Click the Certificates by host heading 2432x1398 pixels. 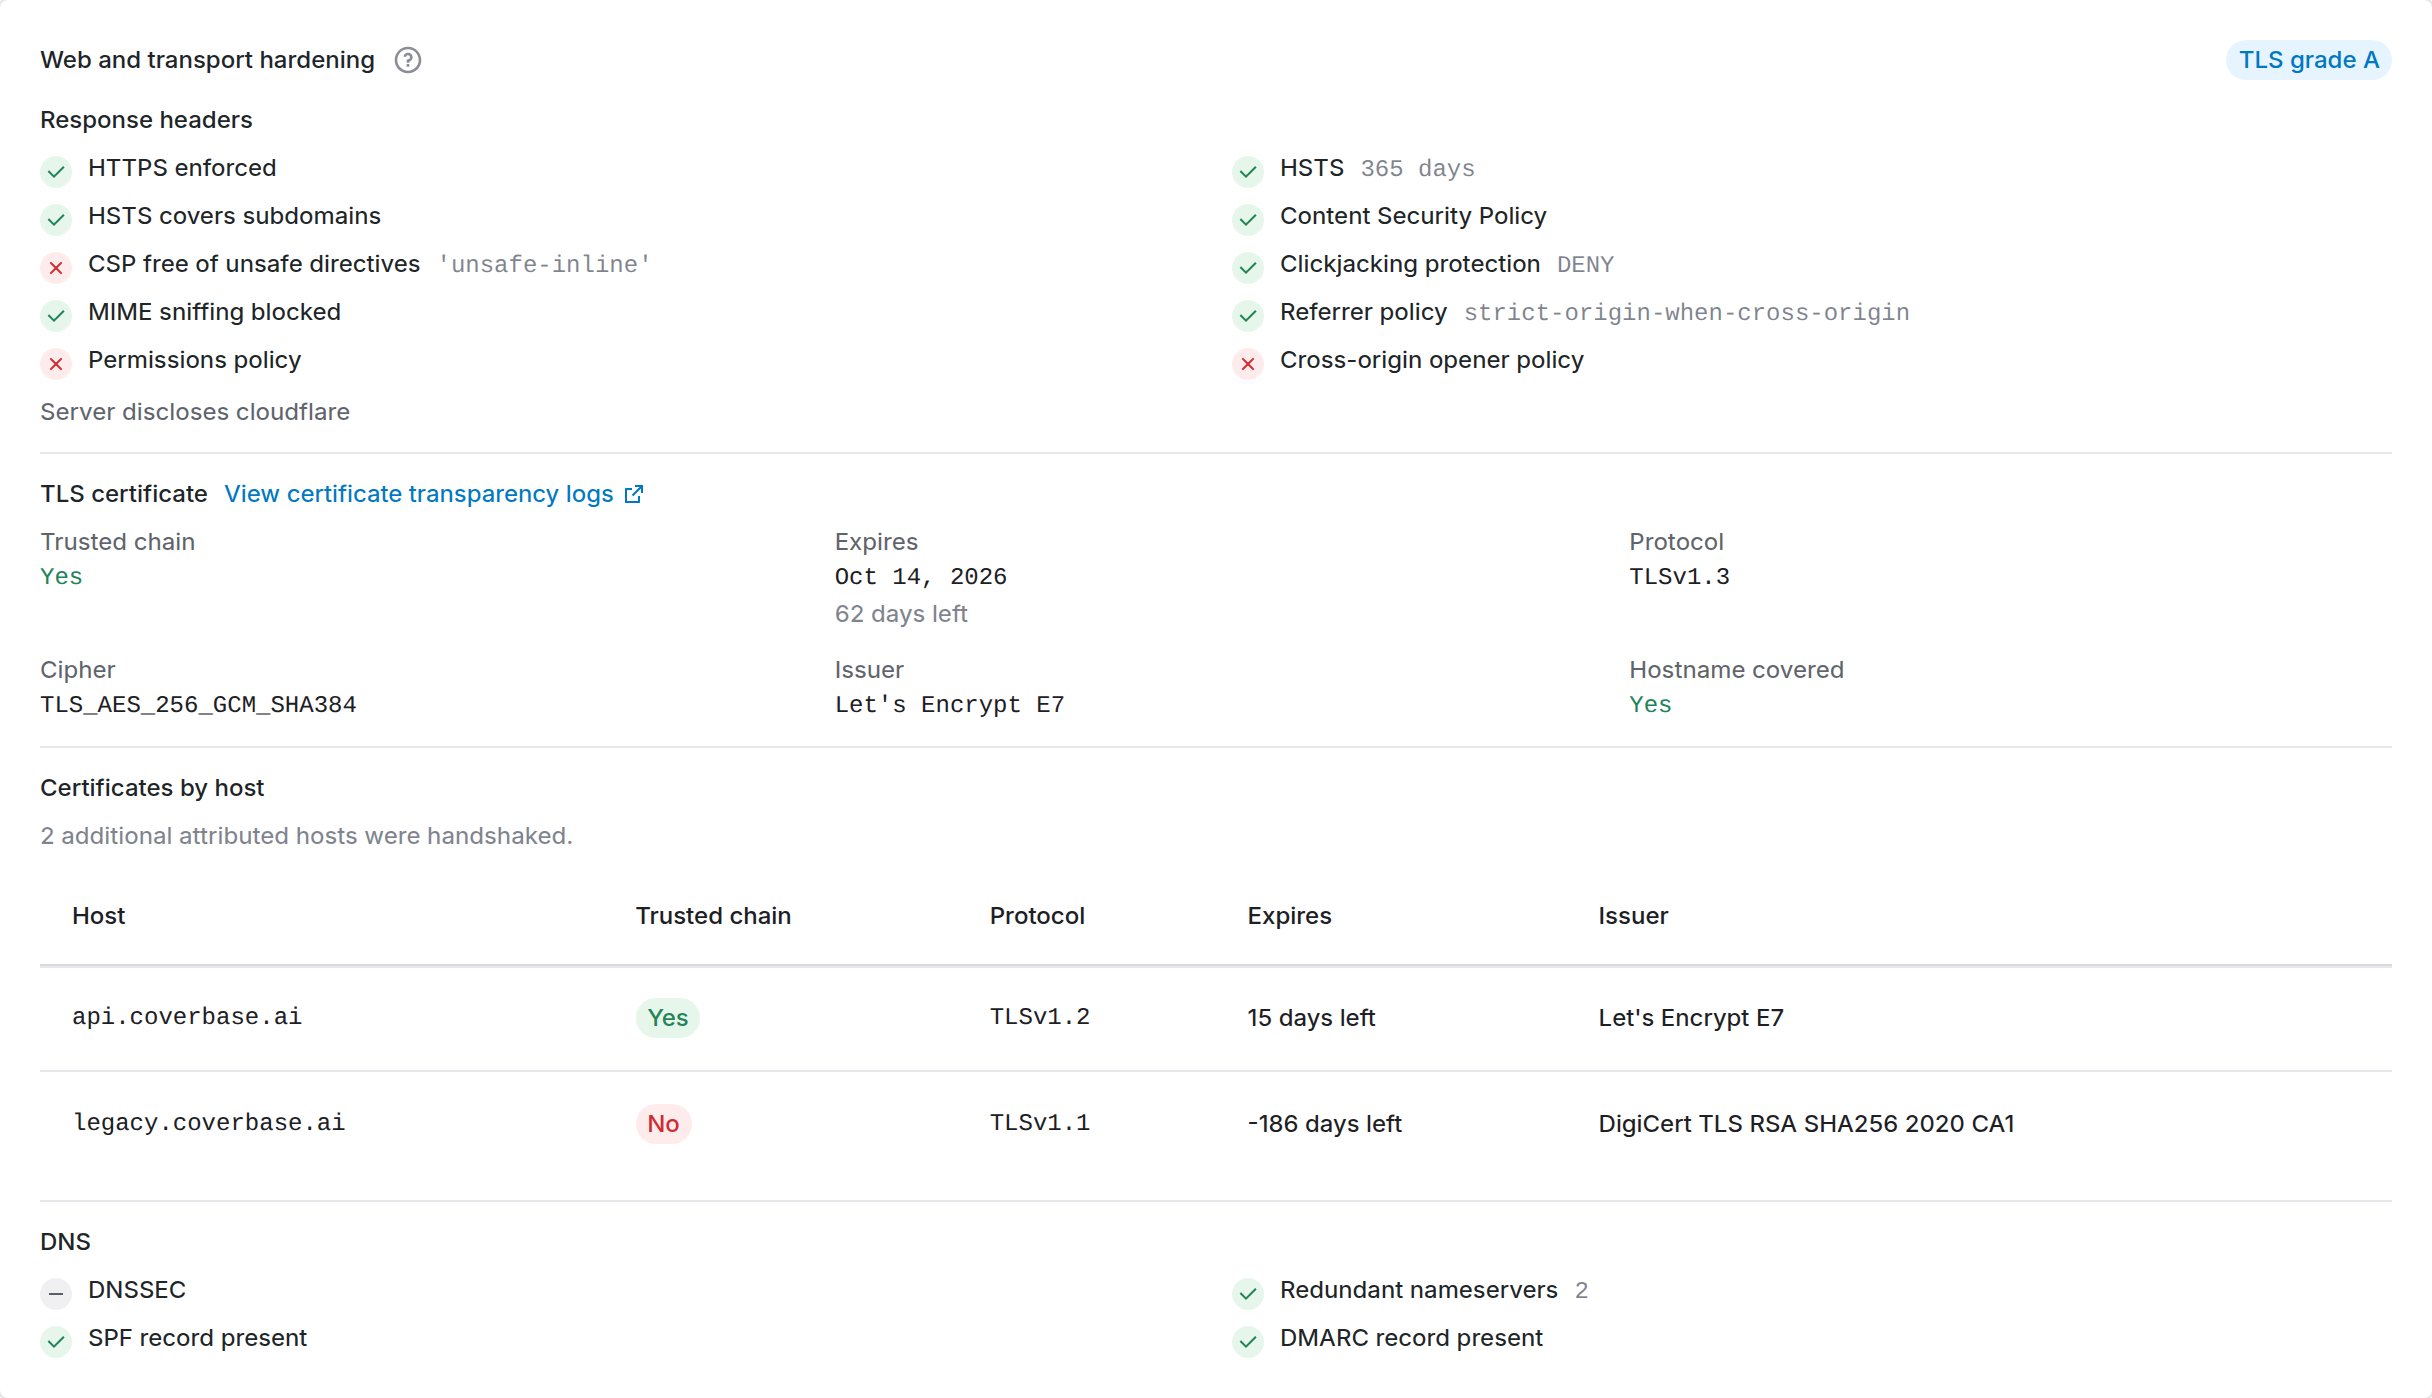pyautogui.click(x=152, y=788)
